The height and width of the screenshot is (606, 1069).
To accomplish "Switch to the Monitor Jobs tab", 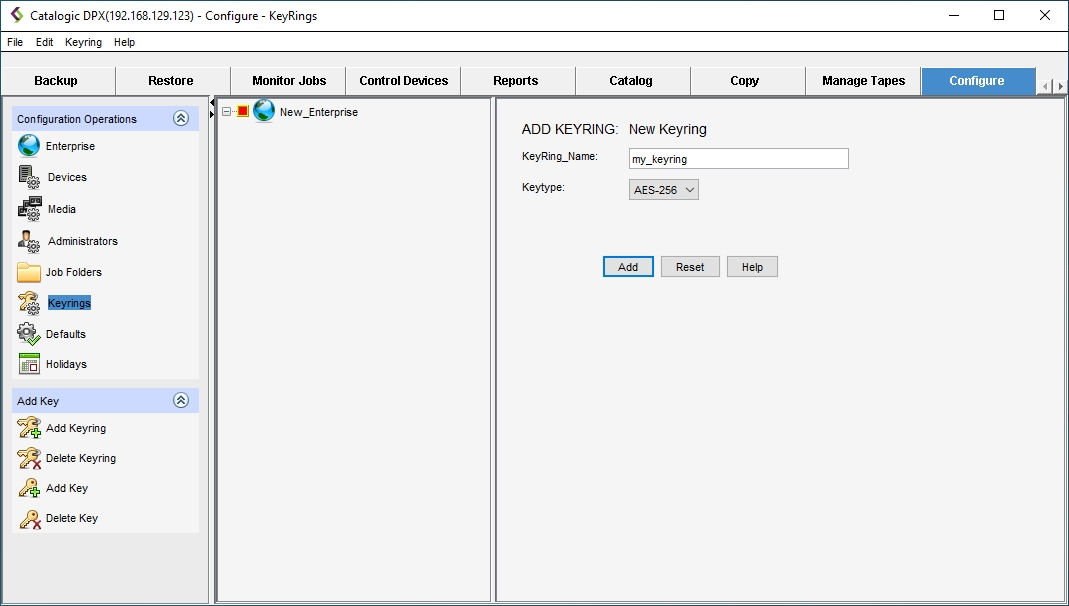I will pos(288,81).
